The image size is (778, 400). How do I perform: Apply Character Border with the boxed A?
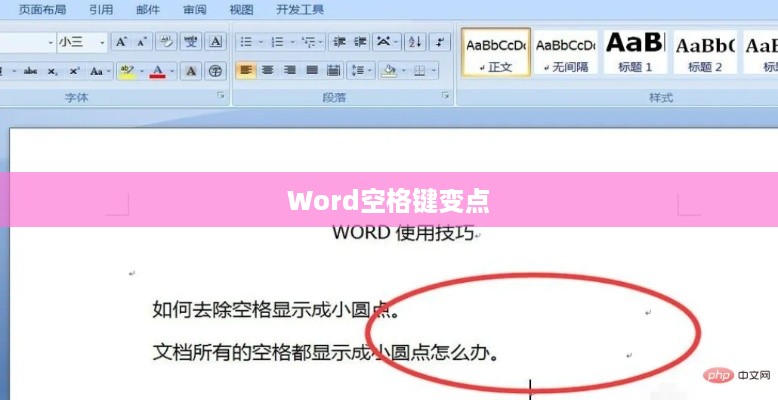click(x=215, y=42)
